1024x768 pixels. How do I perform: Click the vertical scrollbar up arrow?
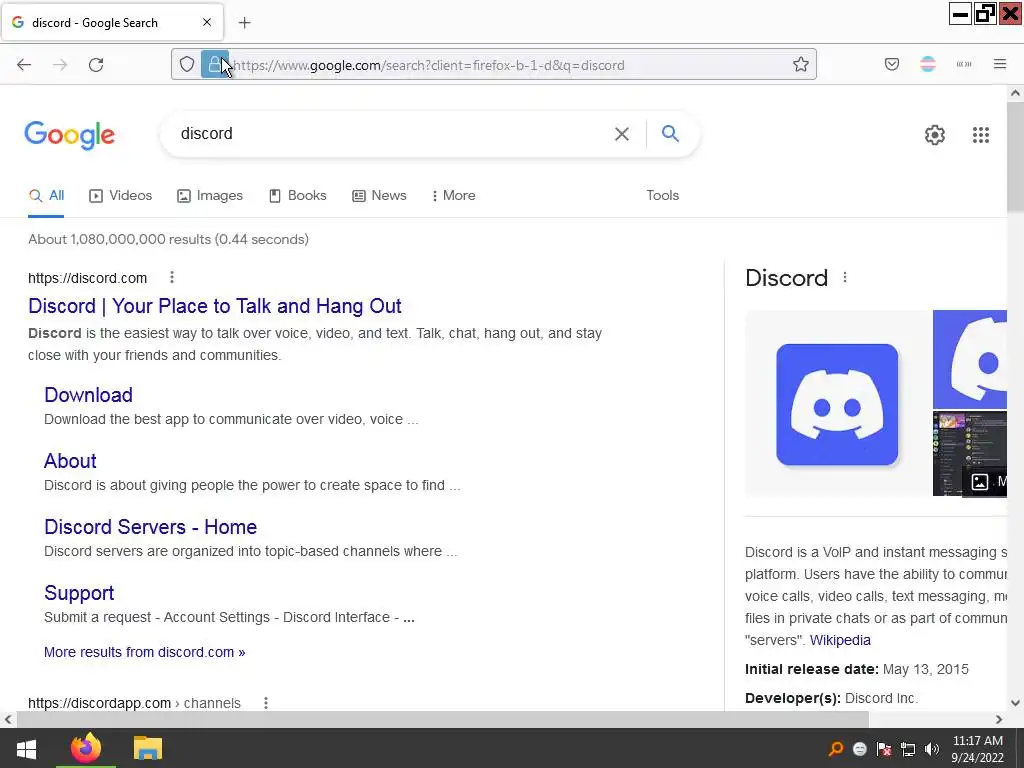tap(1016, 93)
